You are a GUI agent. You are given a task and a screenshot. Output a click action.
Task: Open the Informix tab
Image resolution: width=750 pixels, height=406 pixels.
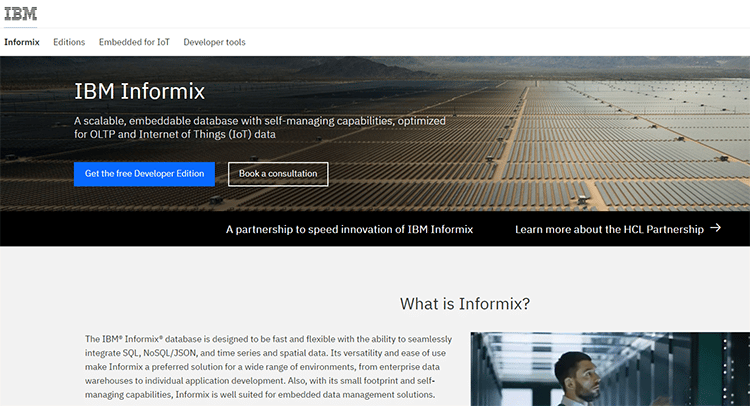[x=22, y=42]
